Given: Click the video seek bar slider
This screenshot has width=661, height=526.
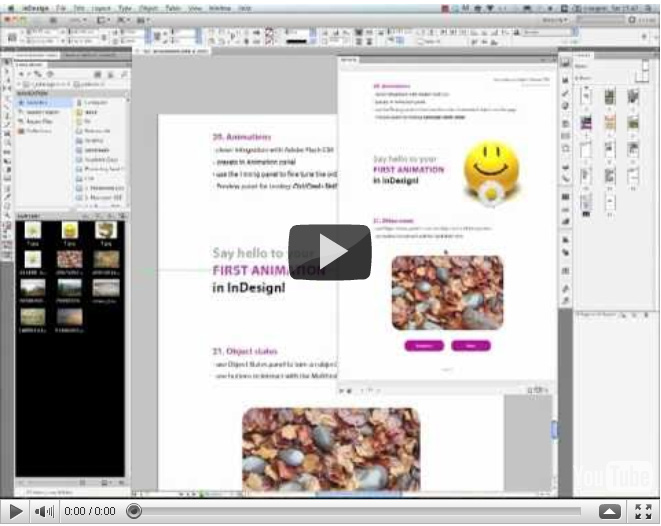Looking at the screenshot, I should coord(134,511).
